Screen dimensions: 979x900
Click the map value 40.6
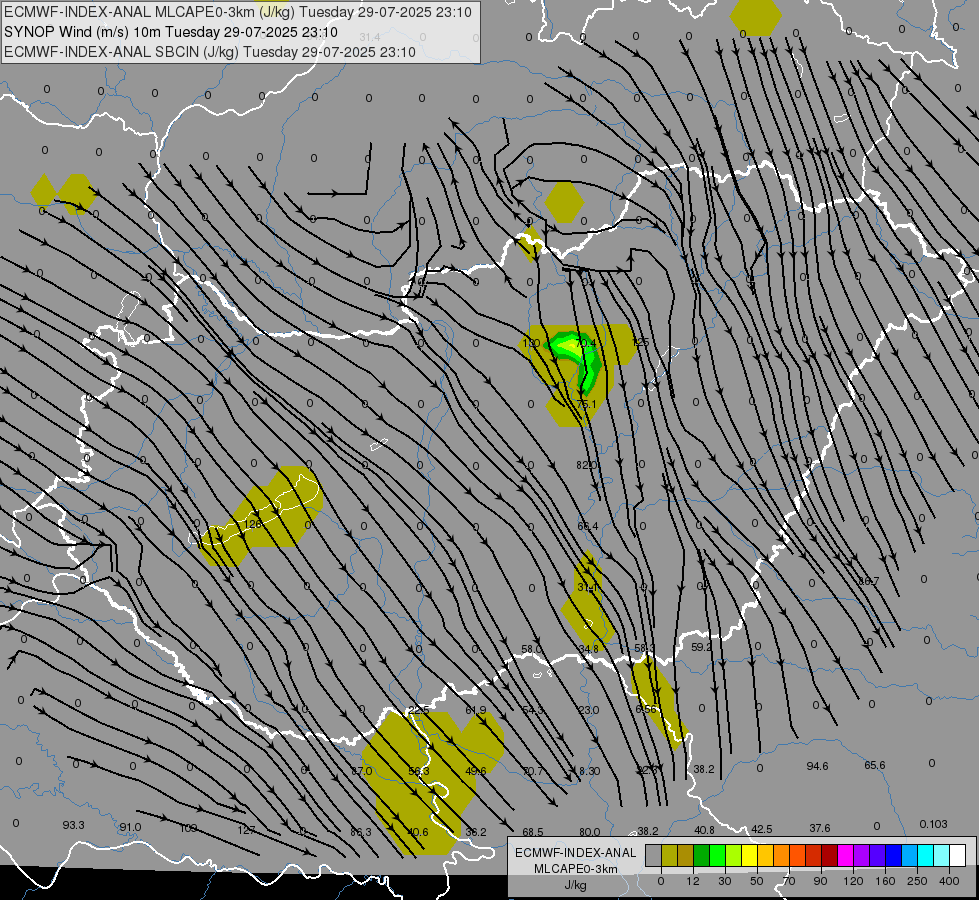(418, 832)
